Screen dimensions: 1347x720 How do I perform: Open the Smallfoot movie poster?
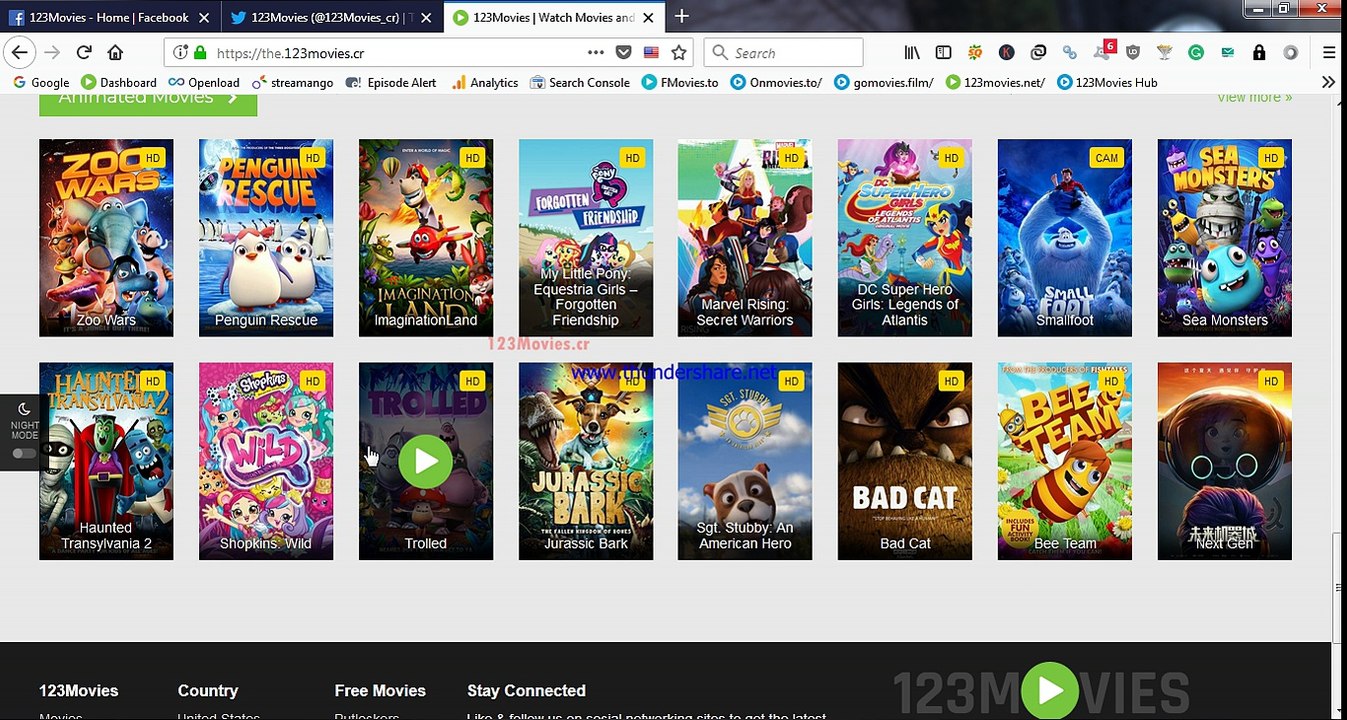1065,238
